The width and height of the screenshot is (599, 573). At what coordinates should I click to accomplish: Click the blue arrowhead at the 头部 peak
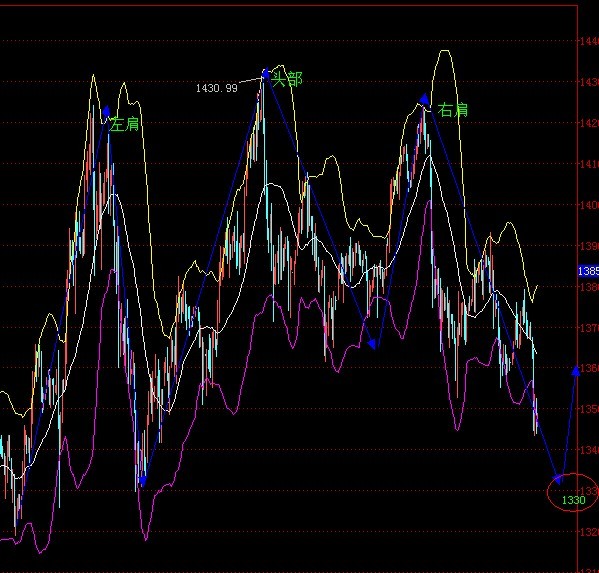click(x=266, y=73)
